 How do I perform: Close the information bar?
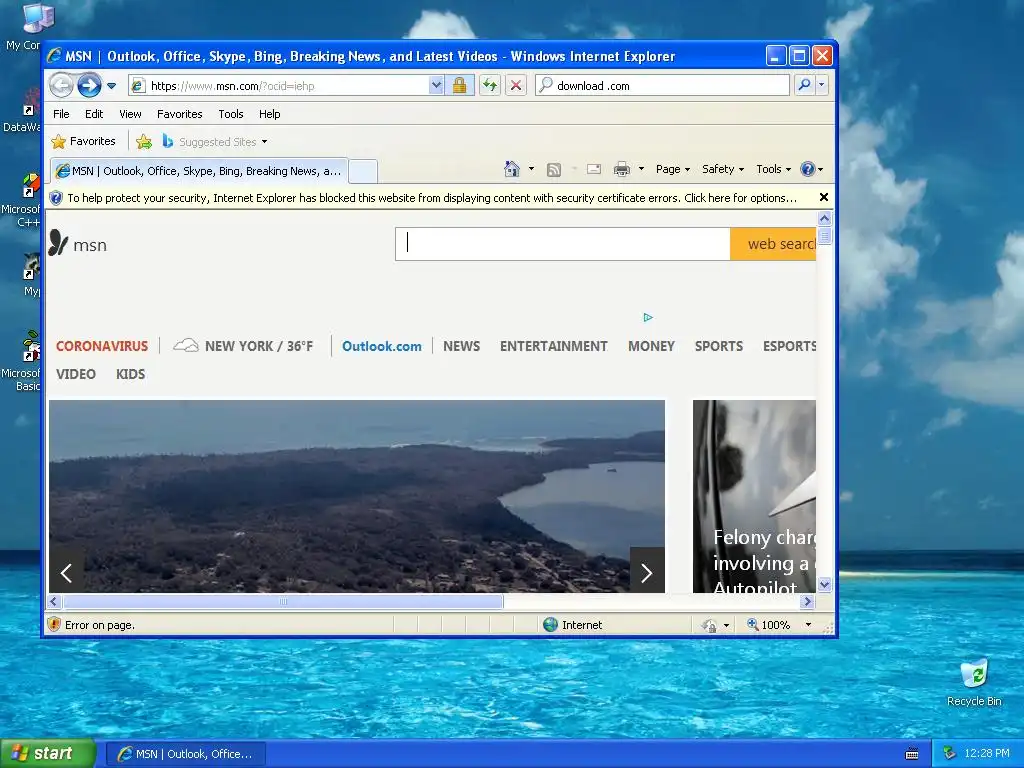point(824,197)
